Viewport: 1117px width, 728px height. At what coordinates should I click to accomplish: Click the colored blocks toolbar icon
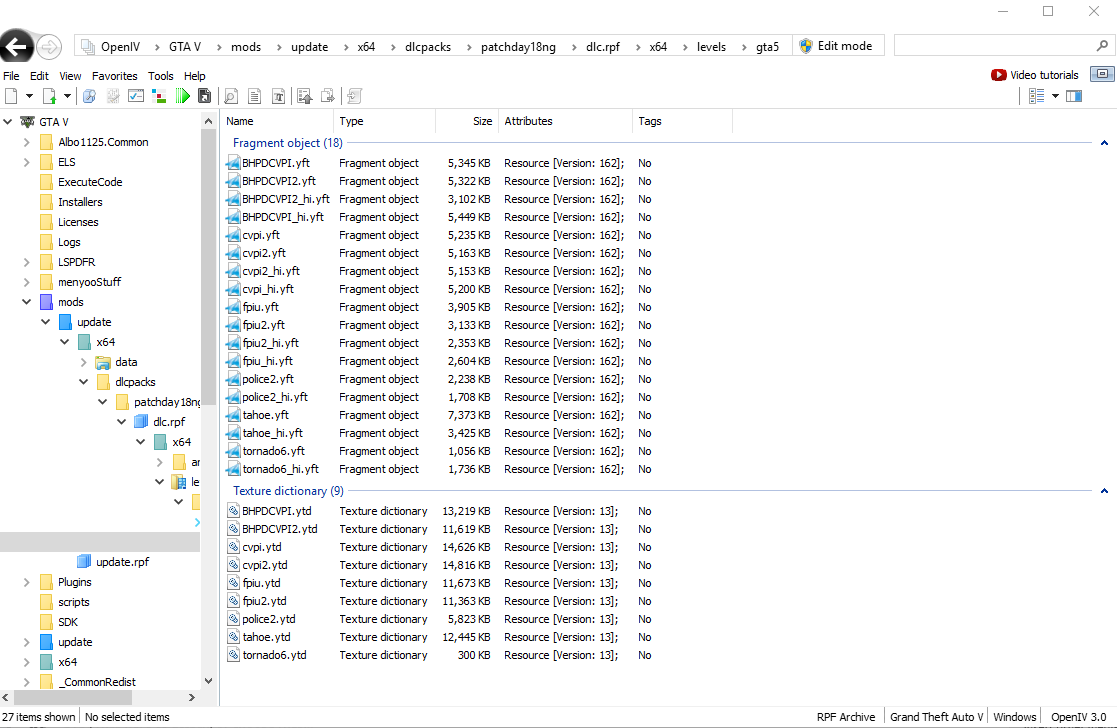tap(160, 96)
